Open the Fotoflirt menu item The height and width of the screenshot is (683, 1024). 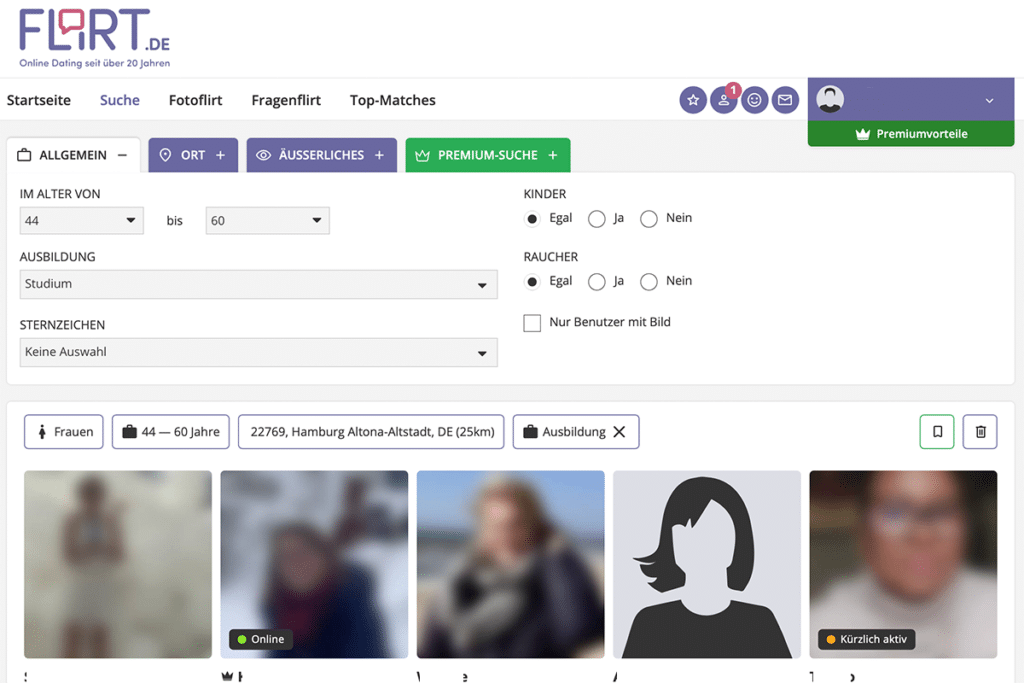195,100
